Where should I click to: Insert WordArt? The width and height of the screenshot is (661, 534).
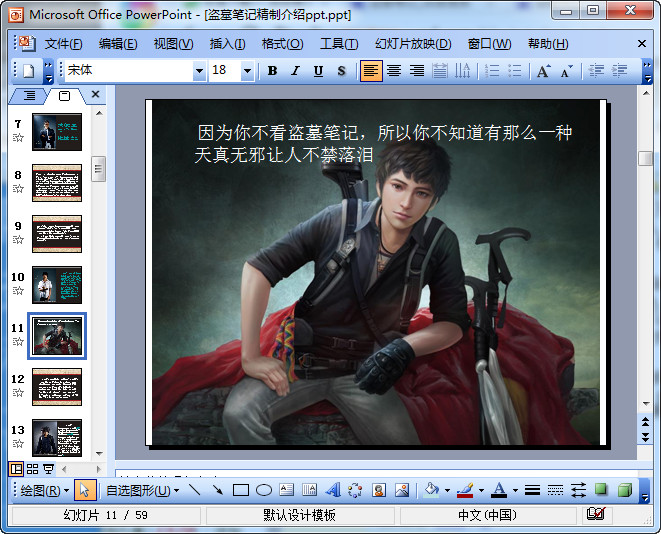coord(333,490)
